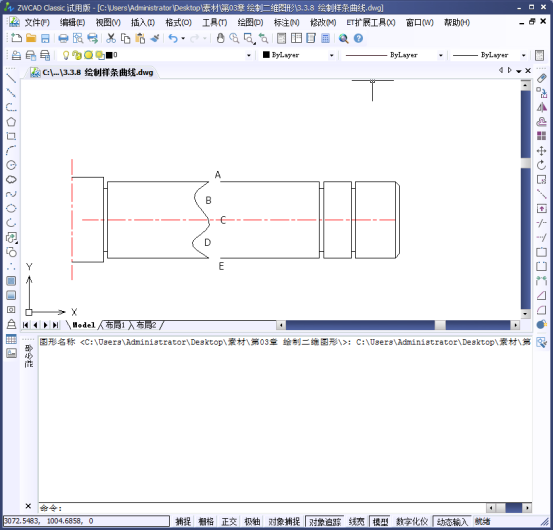Click the Print toolbar icon
554x531 pixels.
[x=63, y=38]
